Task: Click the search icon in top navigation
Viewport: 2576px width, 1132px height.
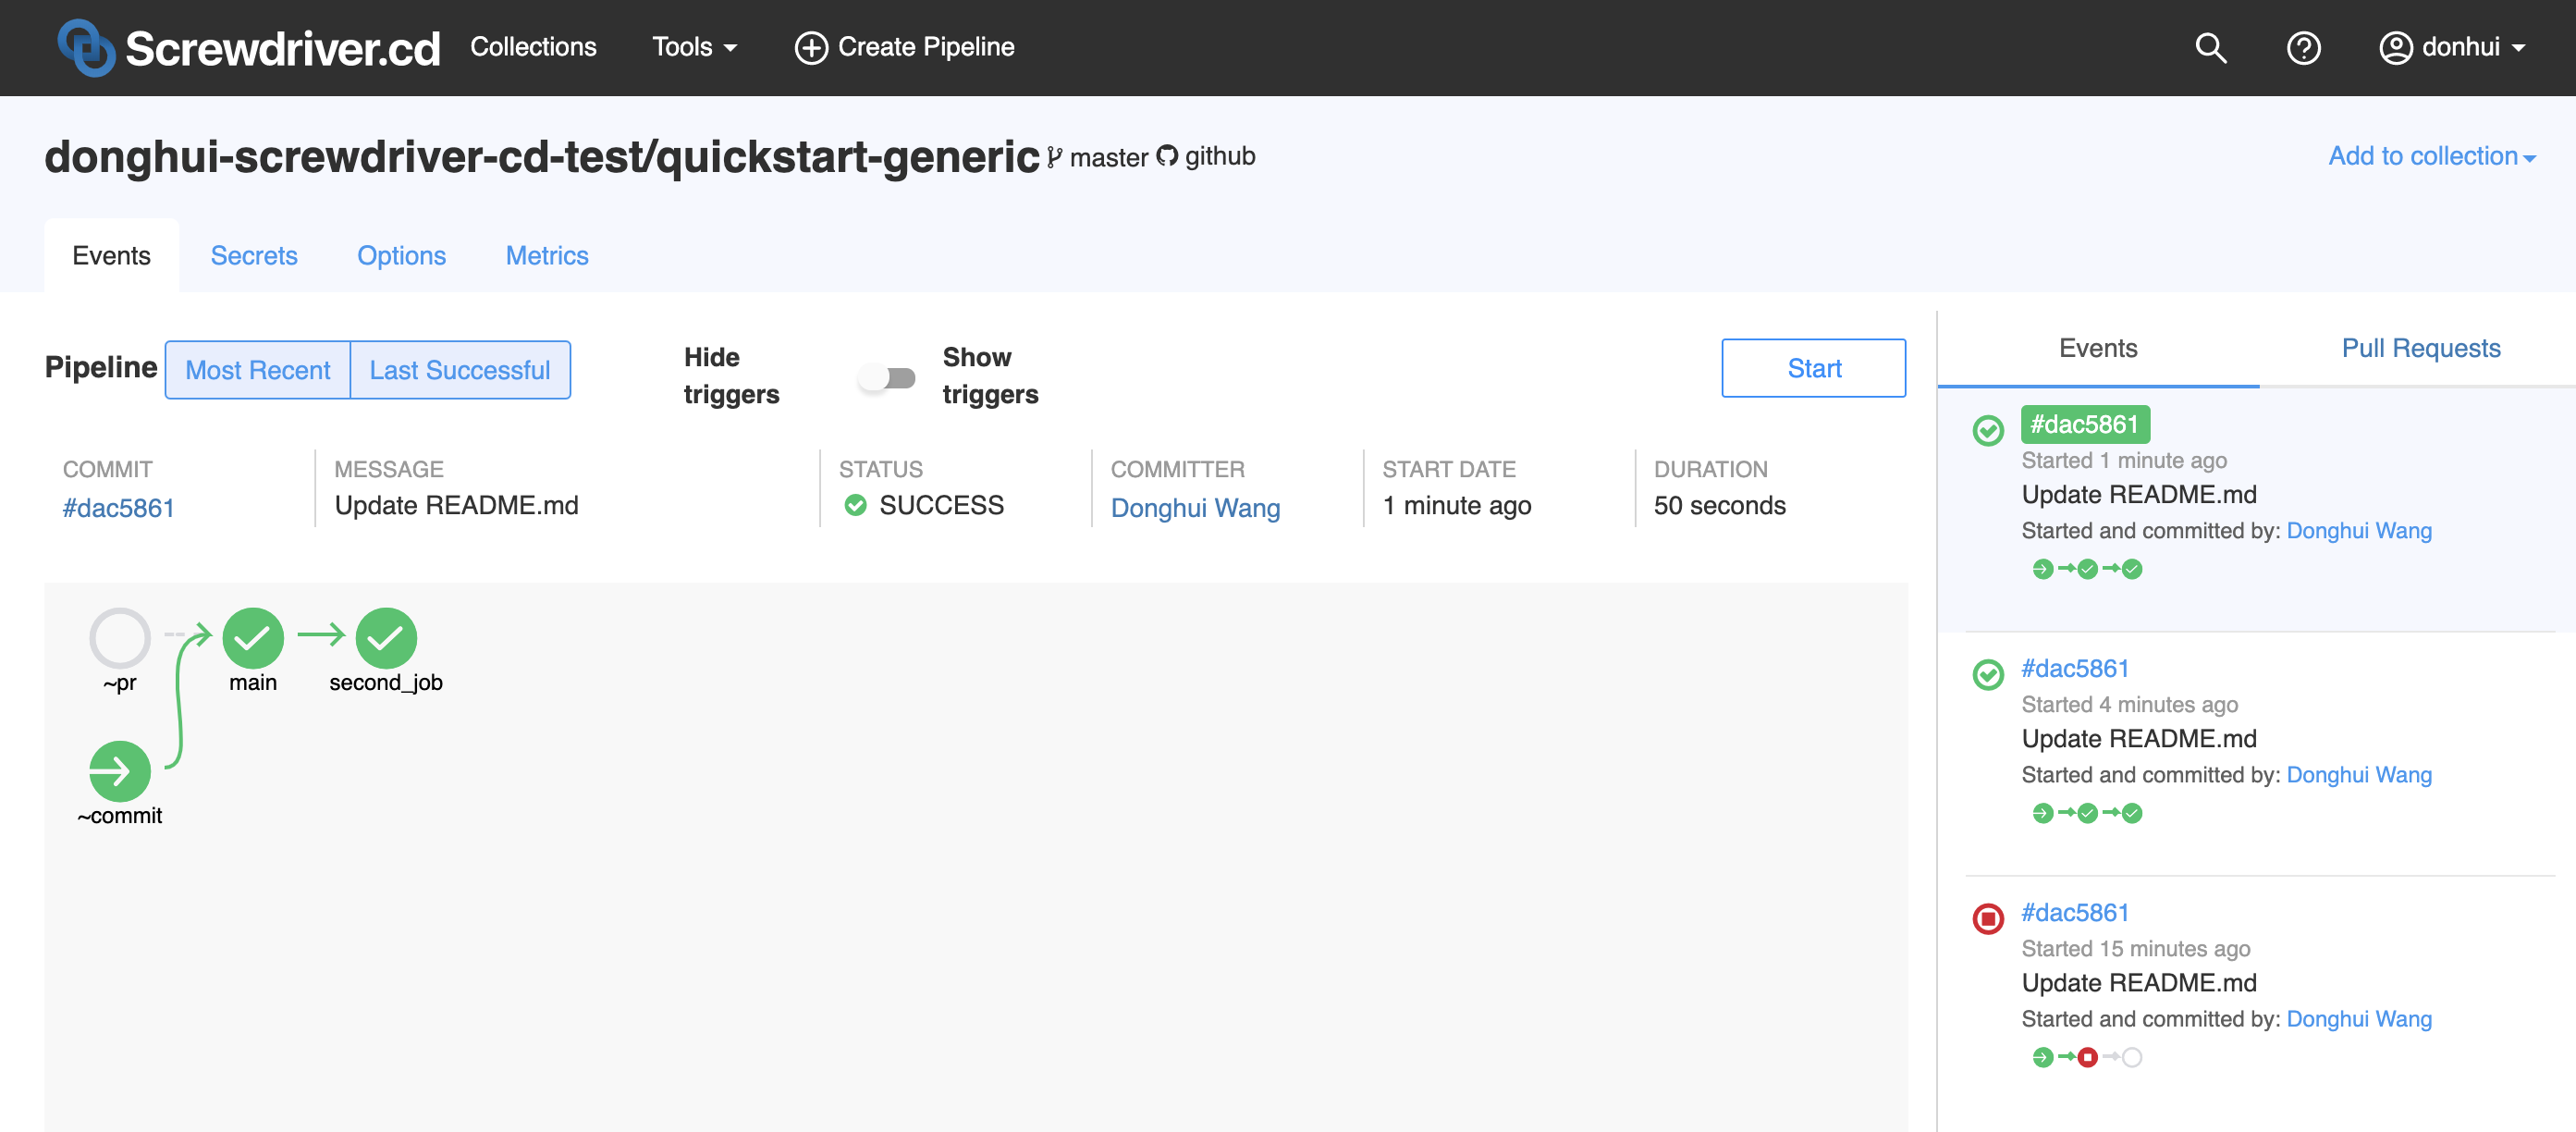Action: [2212, 46]
